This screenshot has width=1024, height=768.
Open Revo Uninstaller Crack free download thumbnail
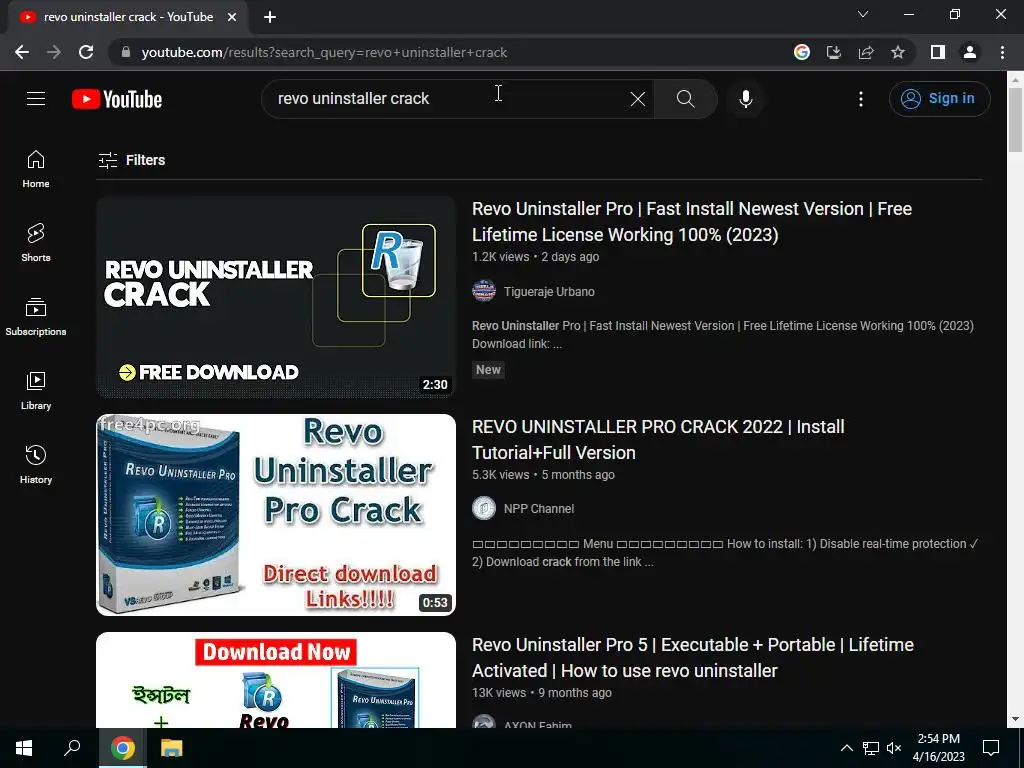276,296
